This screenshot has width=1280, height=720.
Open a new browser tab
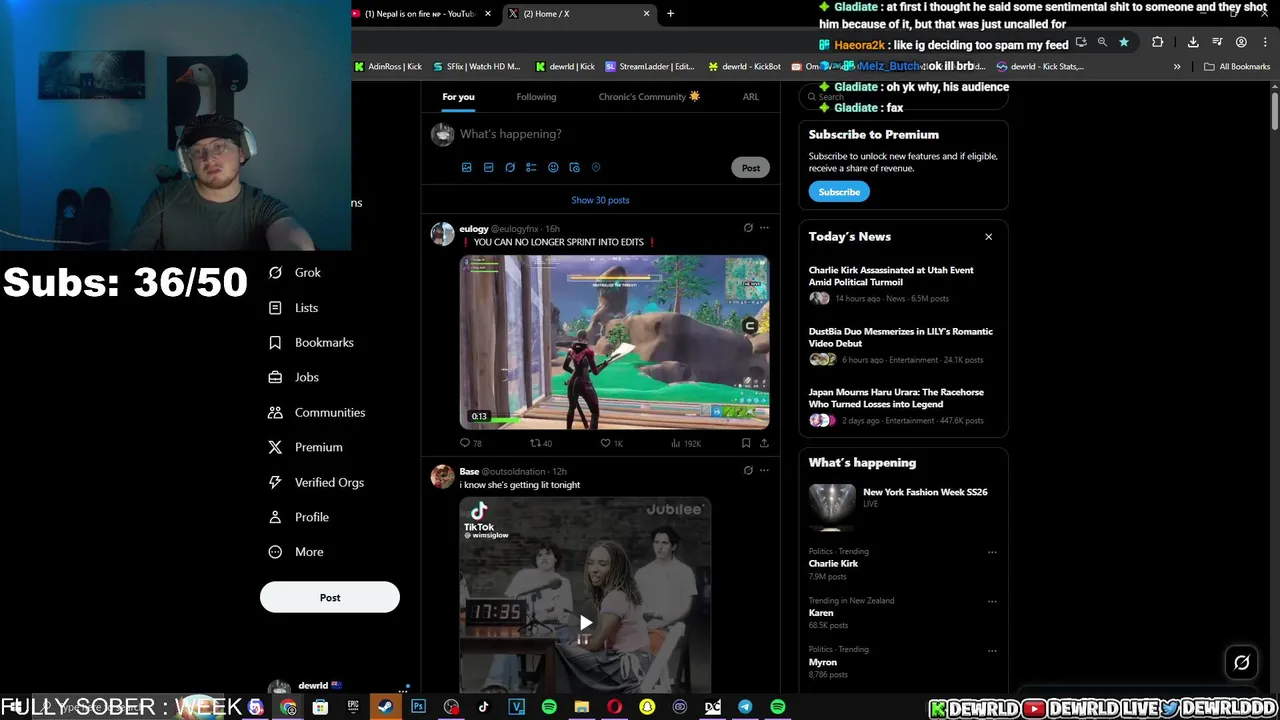tap(670, 14)
